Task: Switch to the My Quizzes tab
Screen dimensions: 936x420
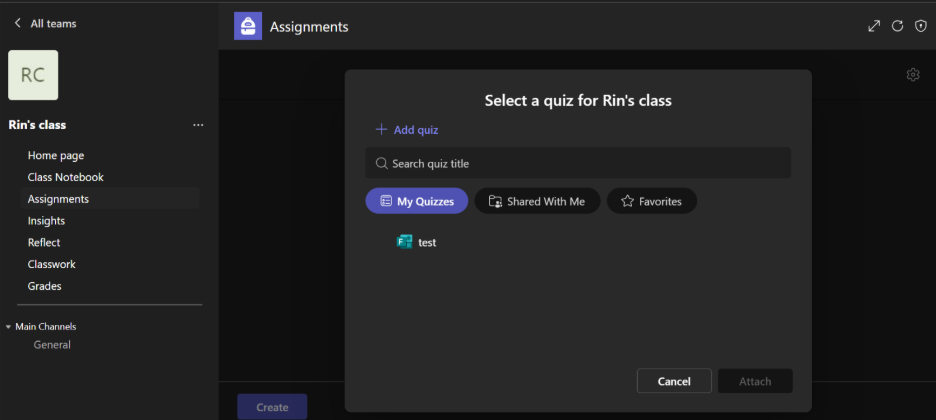Action: (417, 201)
